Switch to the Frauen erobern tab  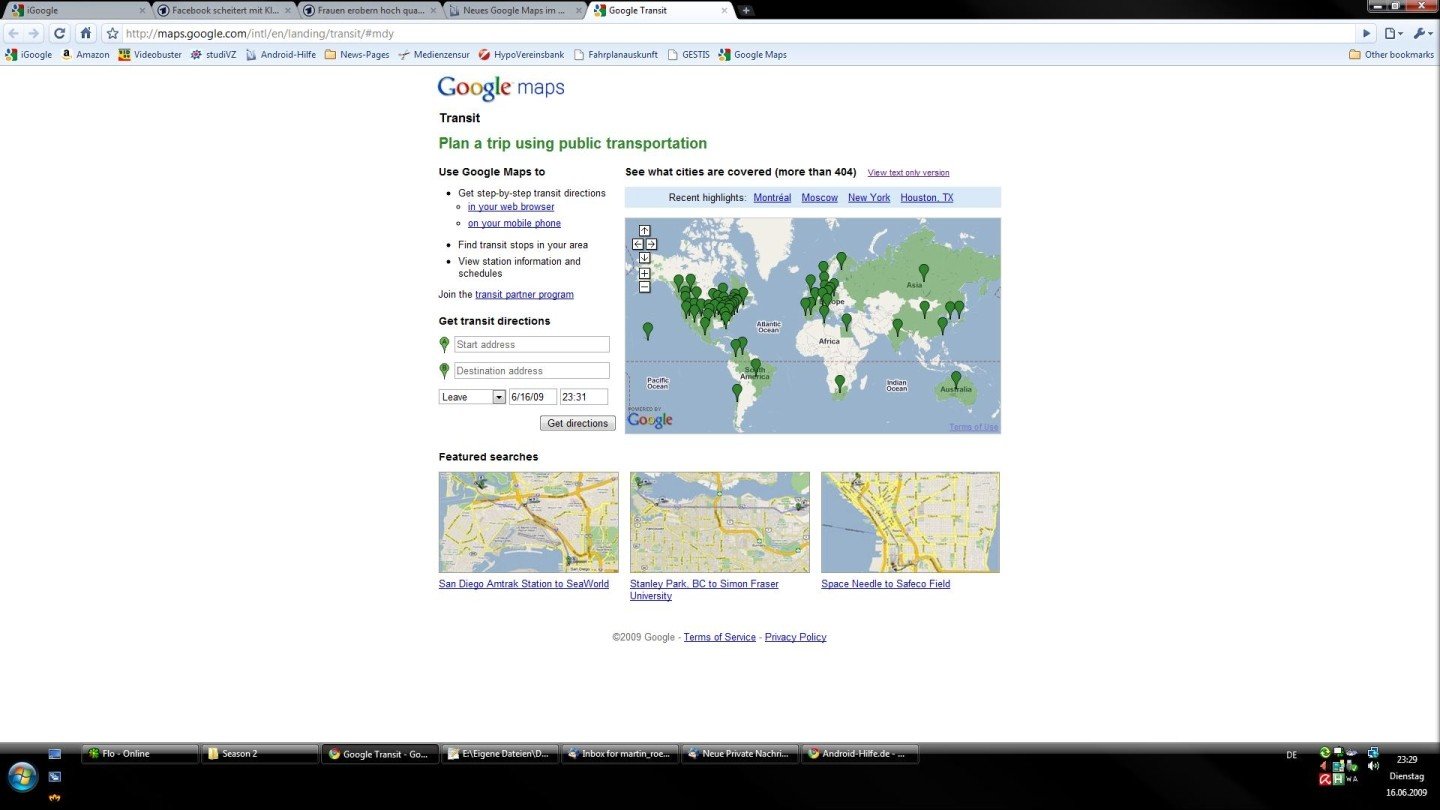tap(368, 10)
